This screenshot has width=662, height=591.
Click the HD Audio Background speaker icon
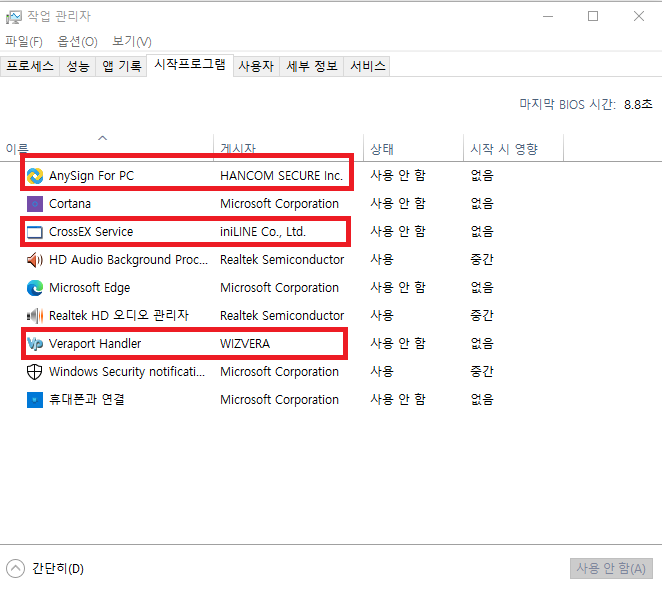[35, 260]
